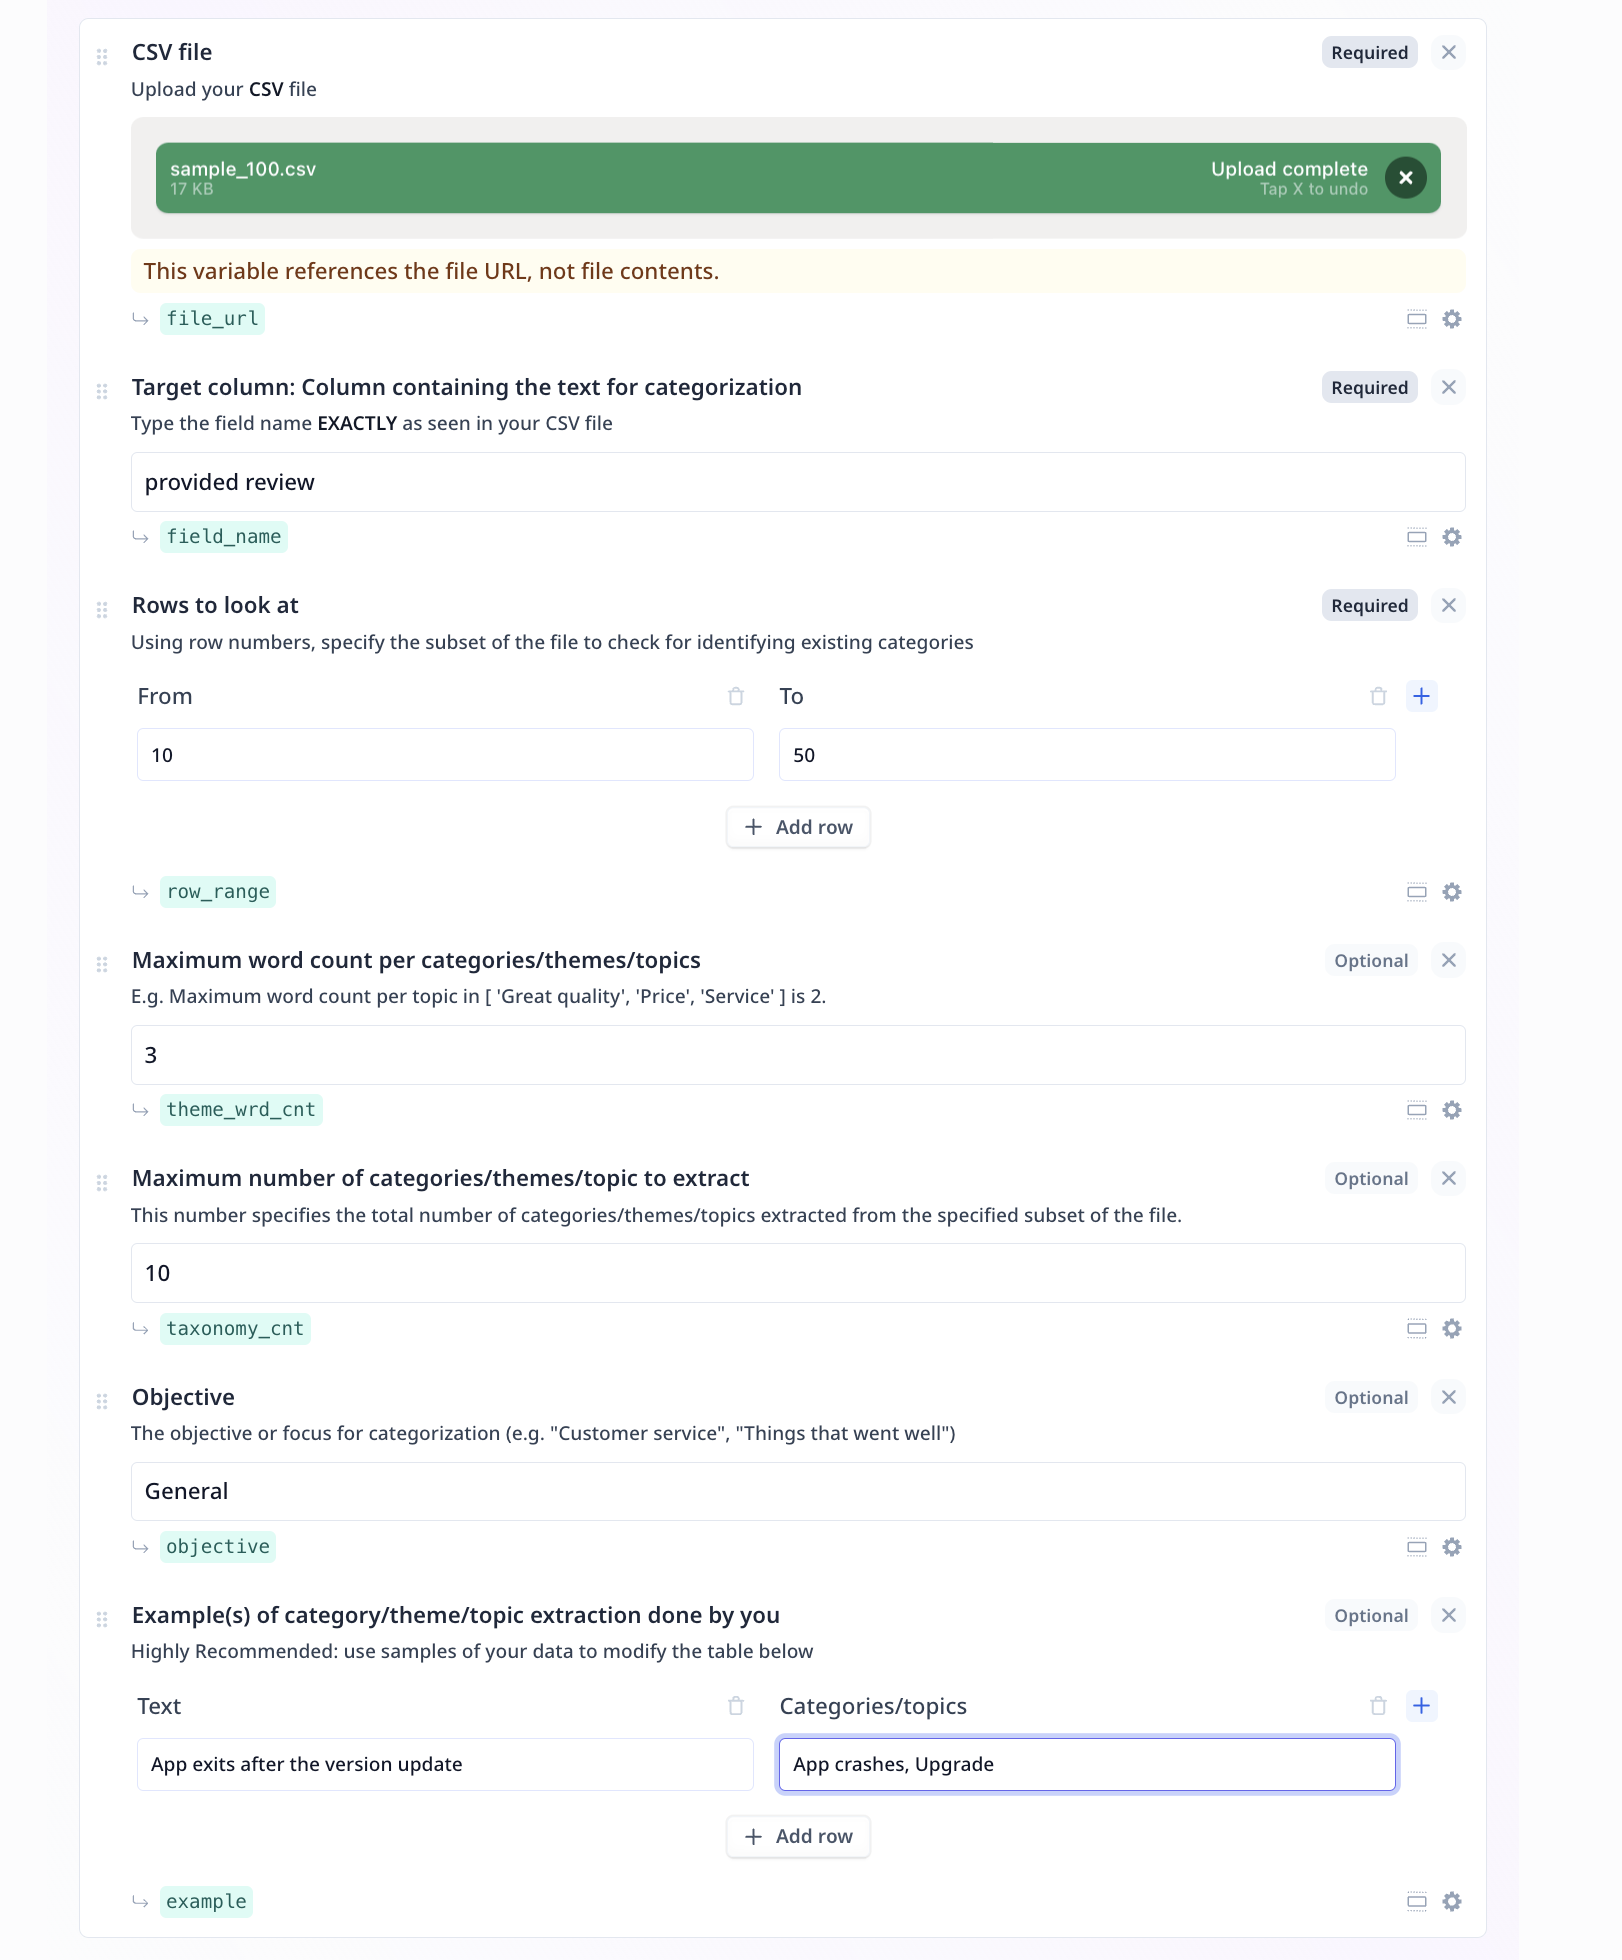Edit the 'App exits after the version update' cell
Screen dimensions: 1622x1960
[x=445, y=1764]
